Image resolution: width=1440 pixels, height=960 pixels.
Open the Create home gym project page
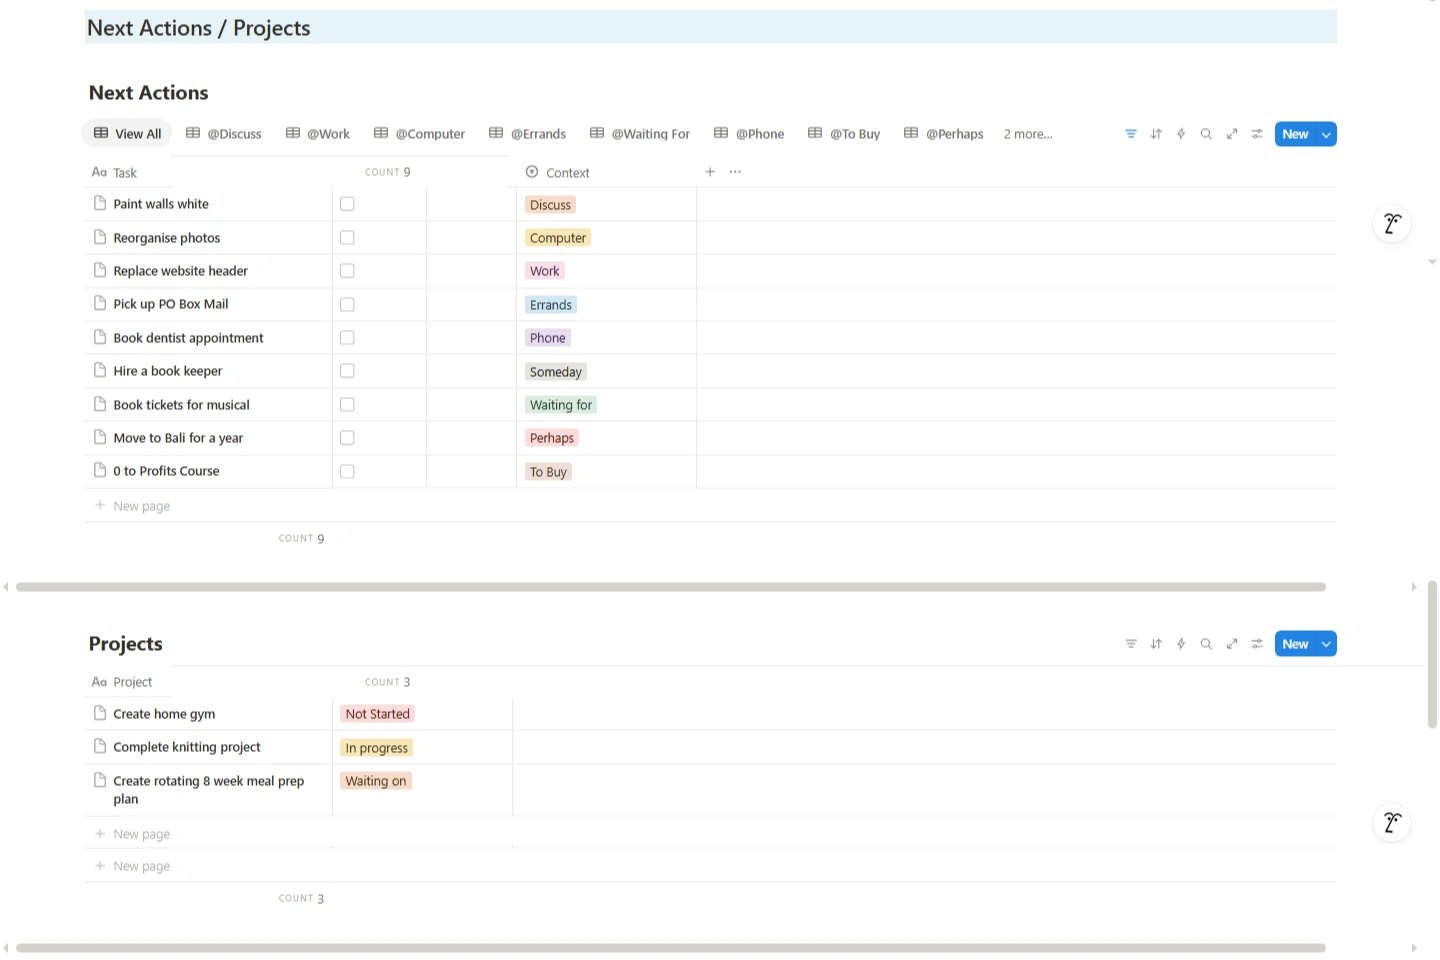(164, 714)
